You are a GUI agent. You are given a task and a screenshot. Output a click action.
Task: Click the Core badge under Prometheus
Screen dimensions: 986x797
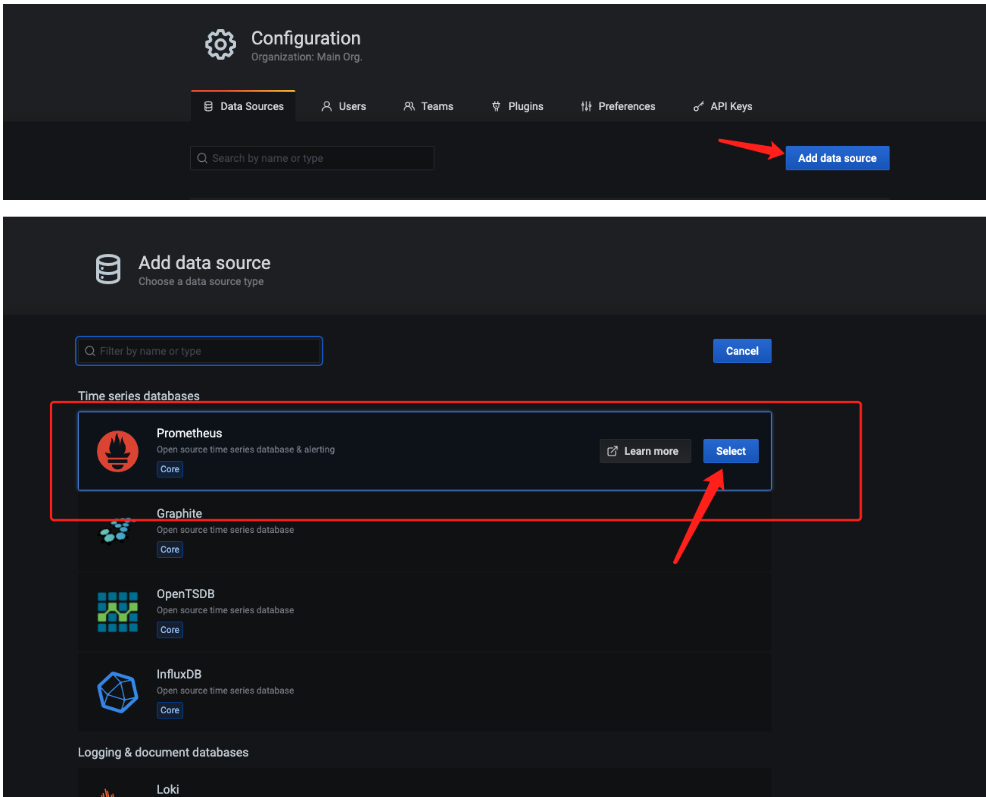click(169, 469)
